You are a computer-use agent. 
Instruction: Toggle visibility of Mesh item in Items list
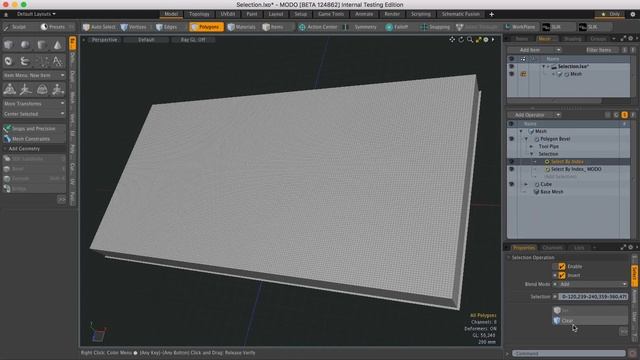click(511, 74)
